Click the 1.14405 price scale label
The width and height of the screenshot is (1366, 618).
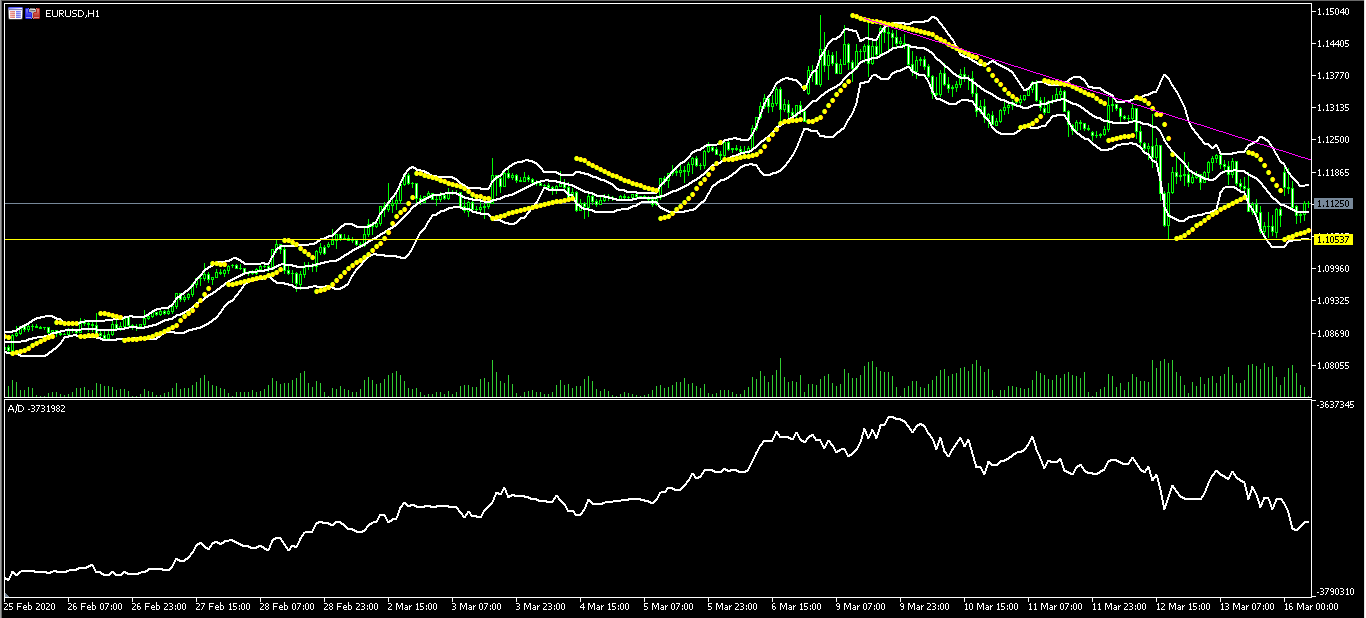(x=1335, y=44)
